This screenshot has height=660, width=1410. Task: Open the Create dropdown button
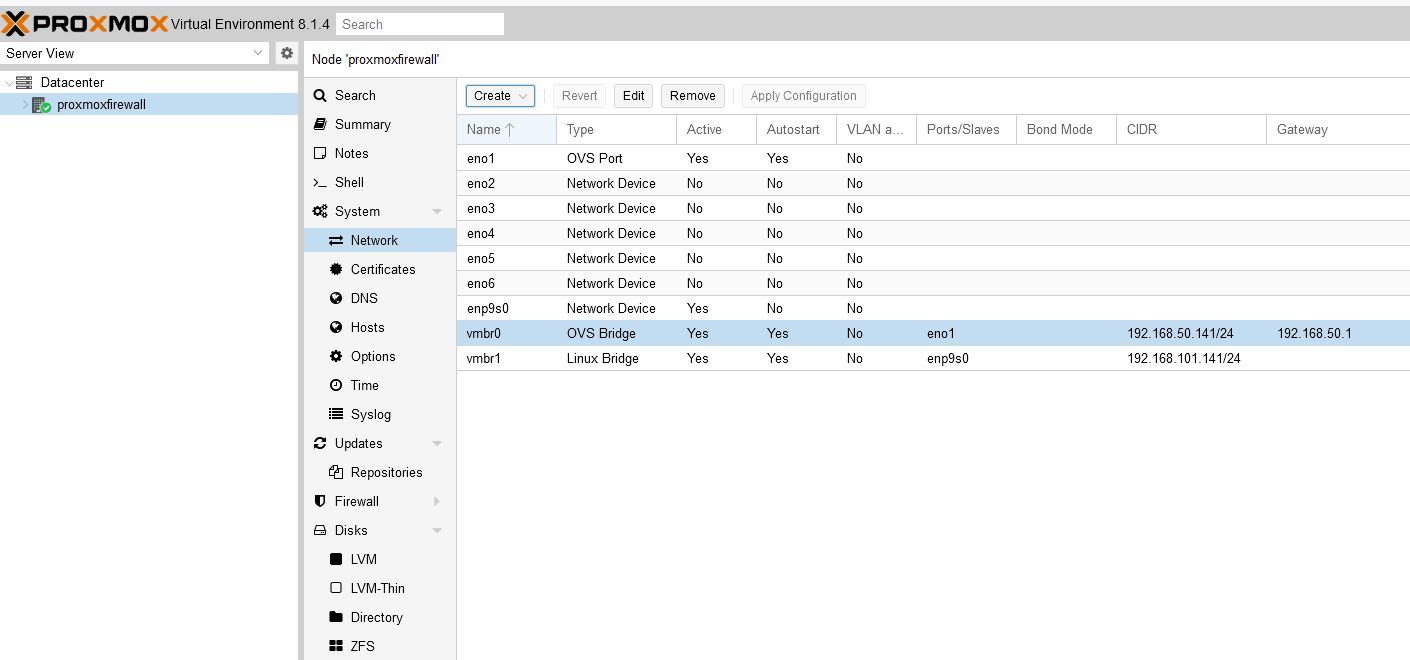(x=500, y=96)
